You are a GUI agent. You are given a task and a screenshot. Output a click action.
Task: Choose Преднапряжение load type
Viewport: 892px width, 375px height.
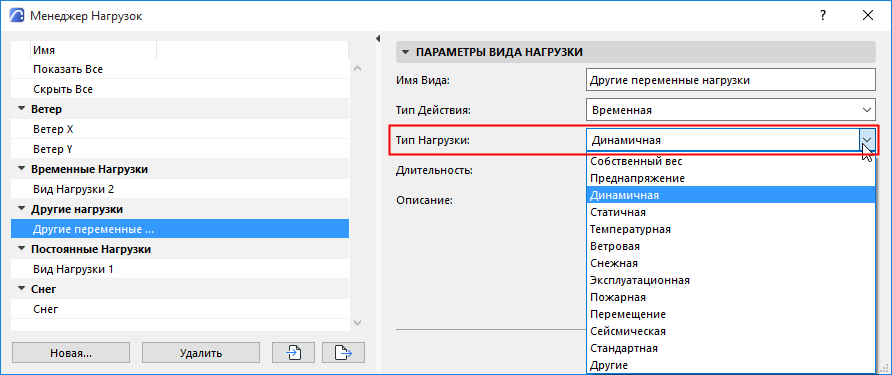coord(730,178)
